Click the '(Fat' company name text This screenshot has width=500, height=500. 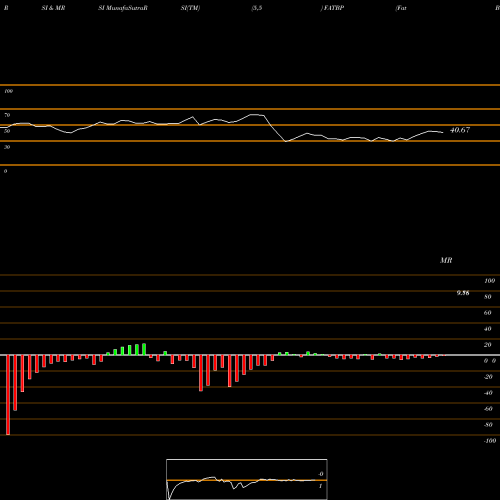(401, 8)
